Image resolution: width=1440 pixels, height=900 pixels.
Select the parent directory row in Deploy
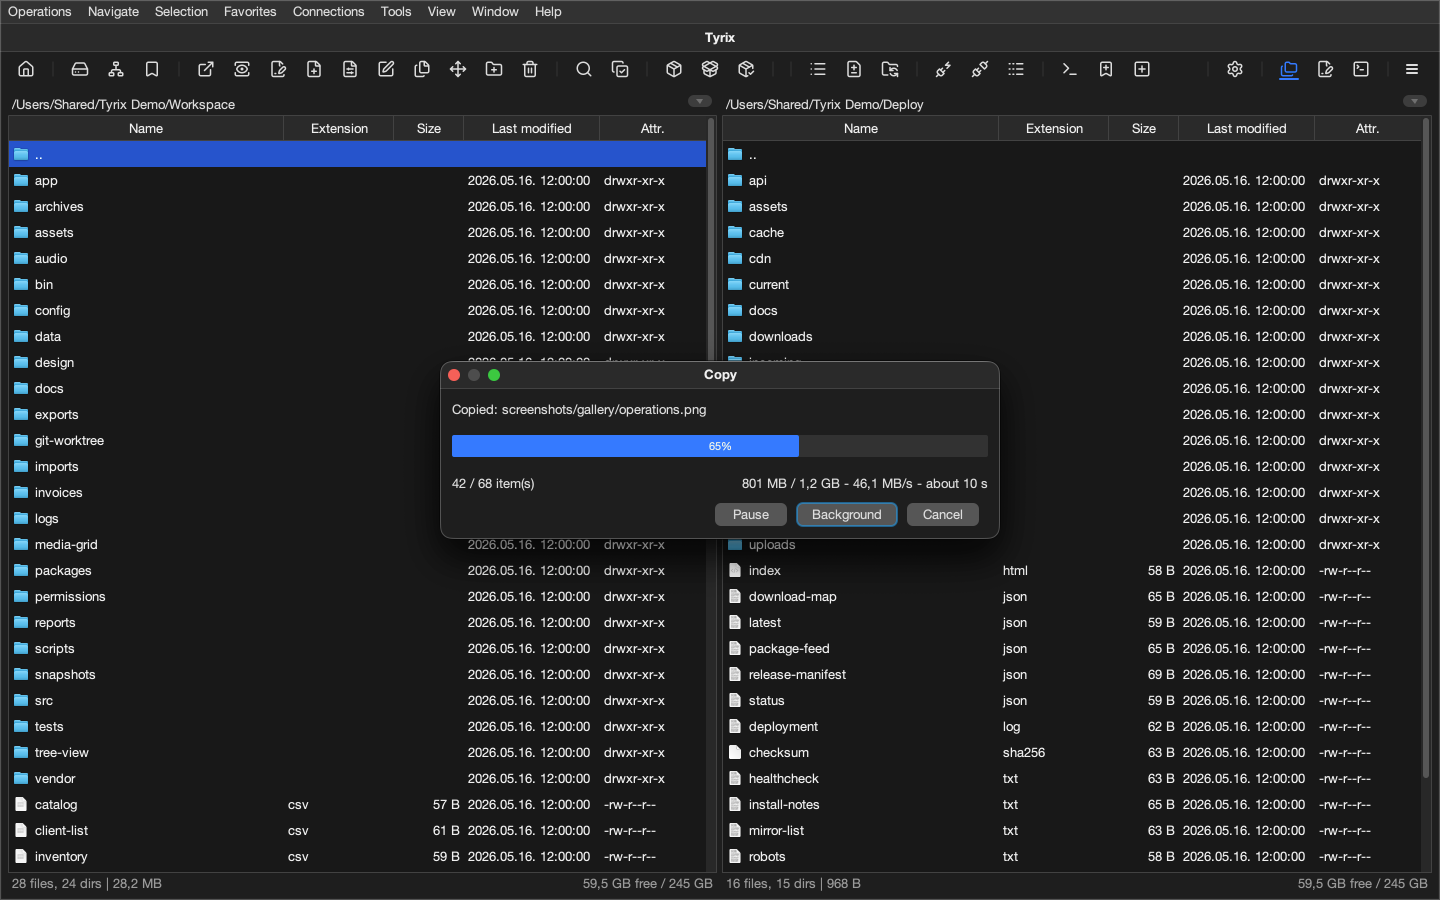(1072, 155)
